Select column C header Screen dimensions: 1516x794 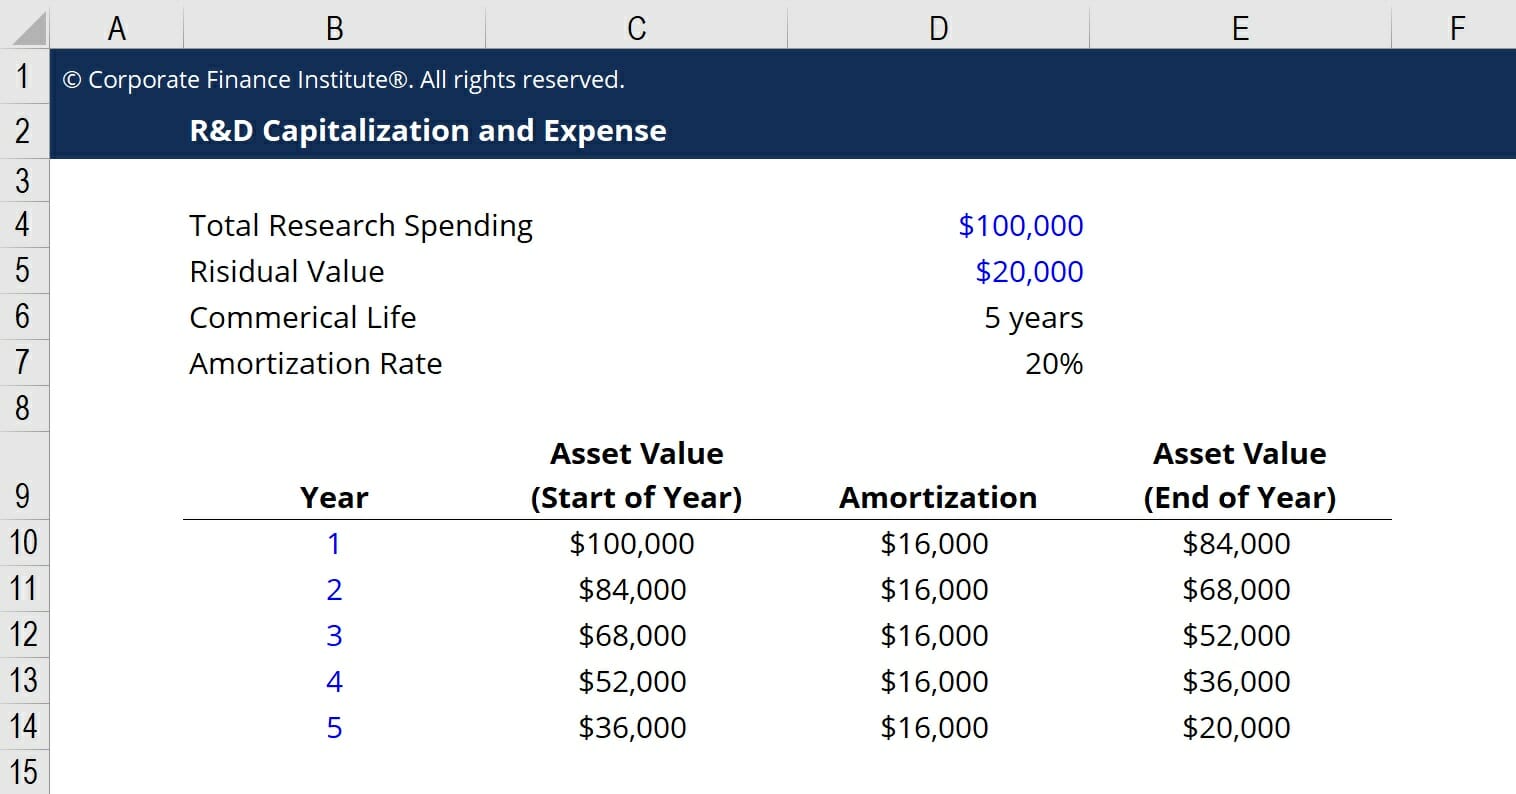point(636,27)
